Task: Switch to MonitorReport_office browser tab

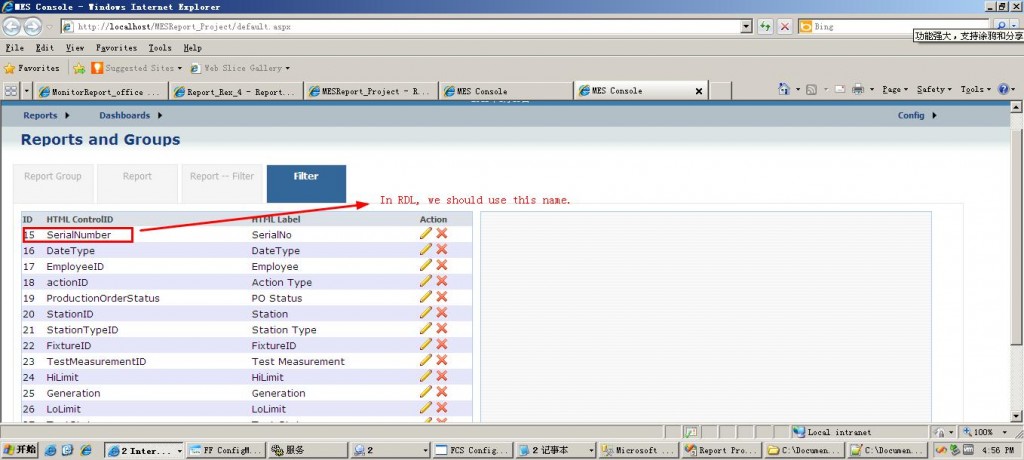Action: [101, 91]
